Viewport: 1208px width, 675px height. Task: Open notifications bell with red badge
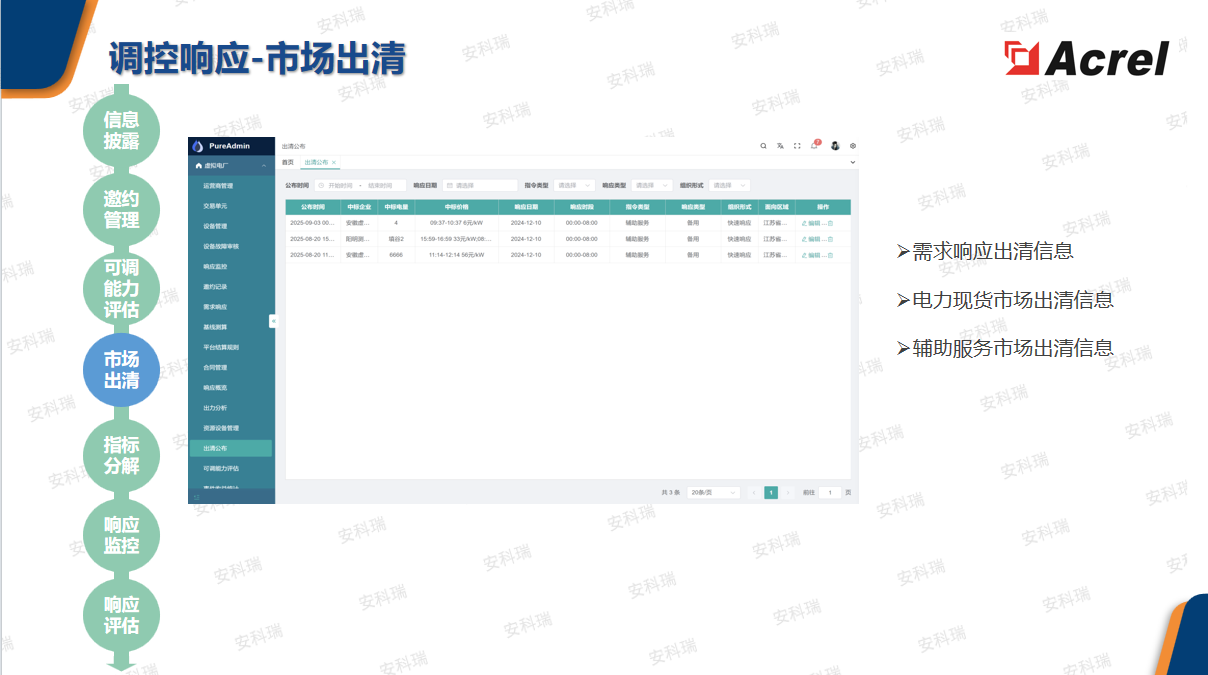click(815, 146)
